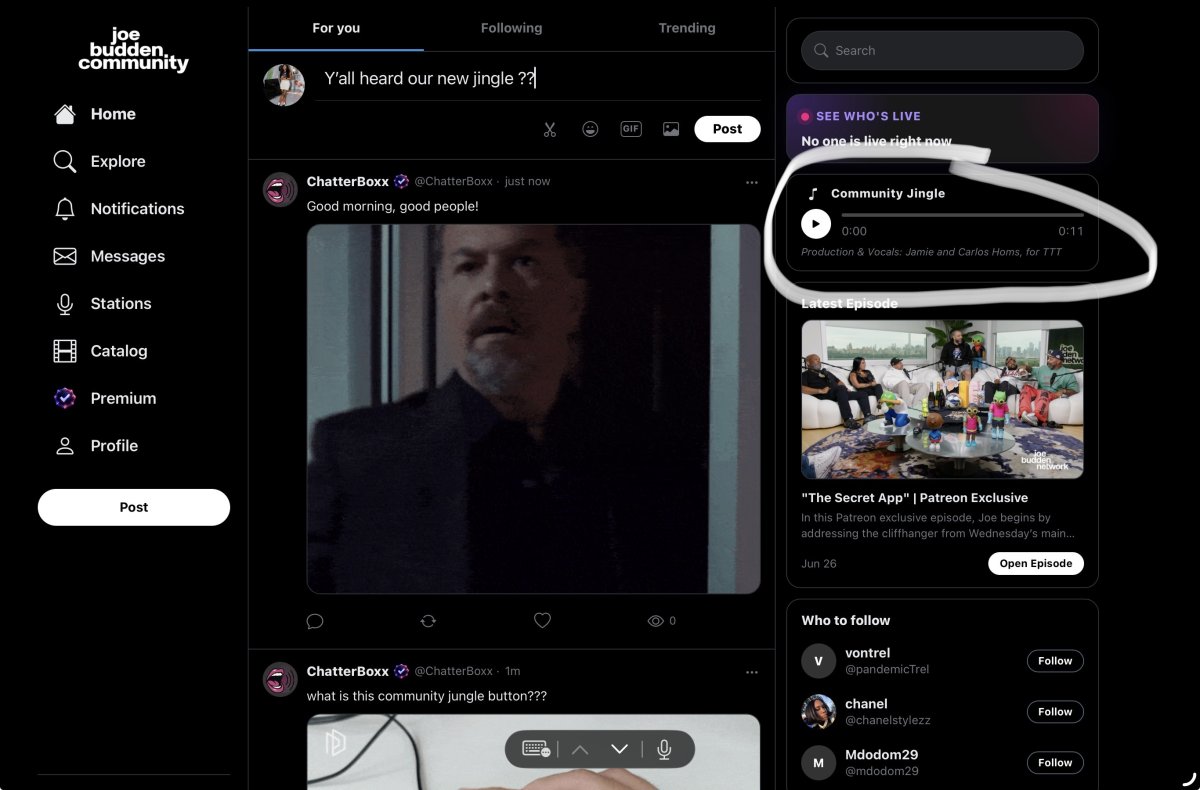This screenshot has height=790, width=1200.
Task: Reply to the 'Good morning' post
Action: 315,621
